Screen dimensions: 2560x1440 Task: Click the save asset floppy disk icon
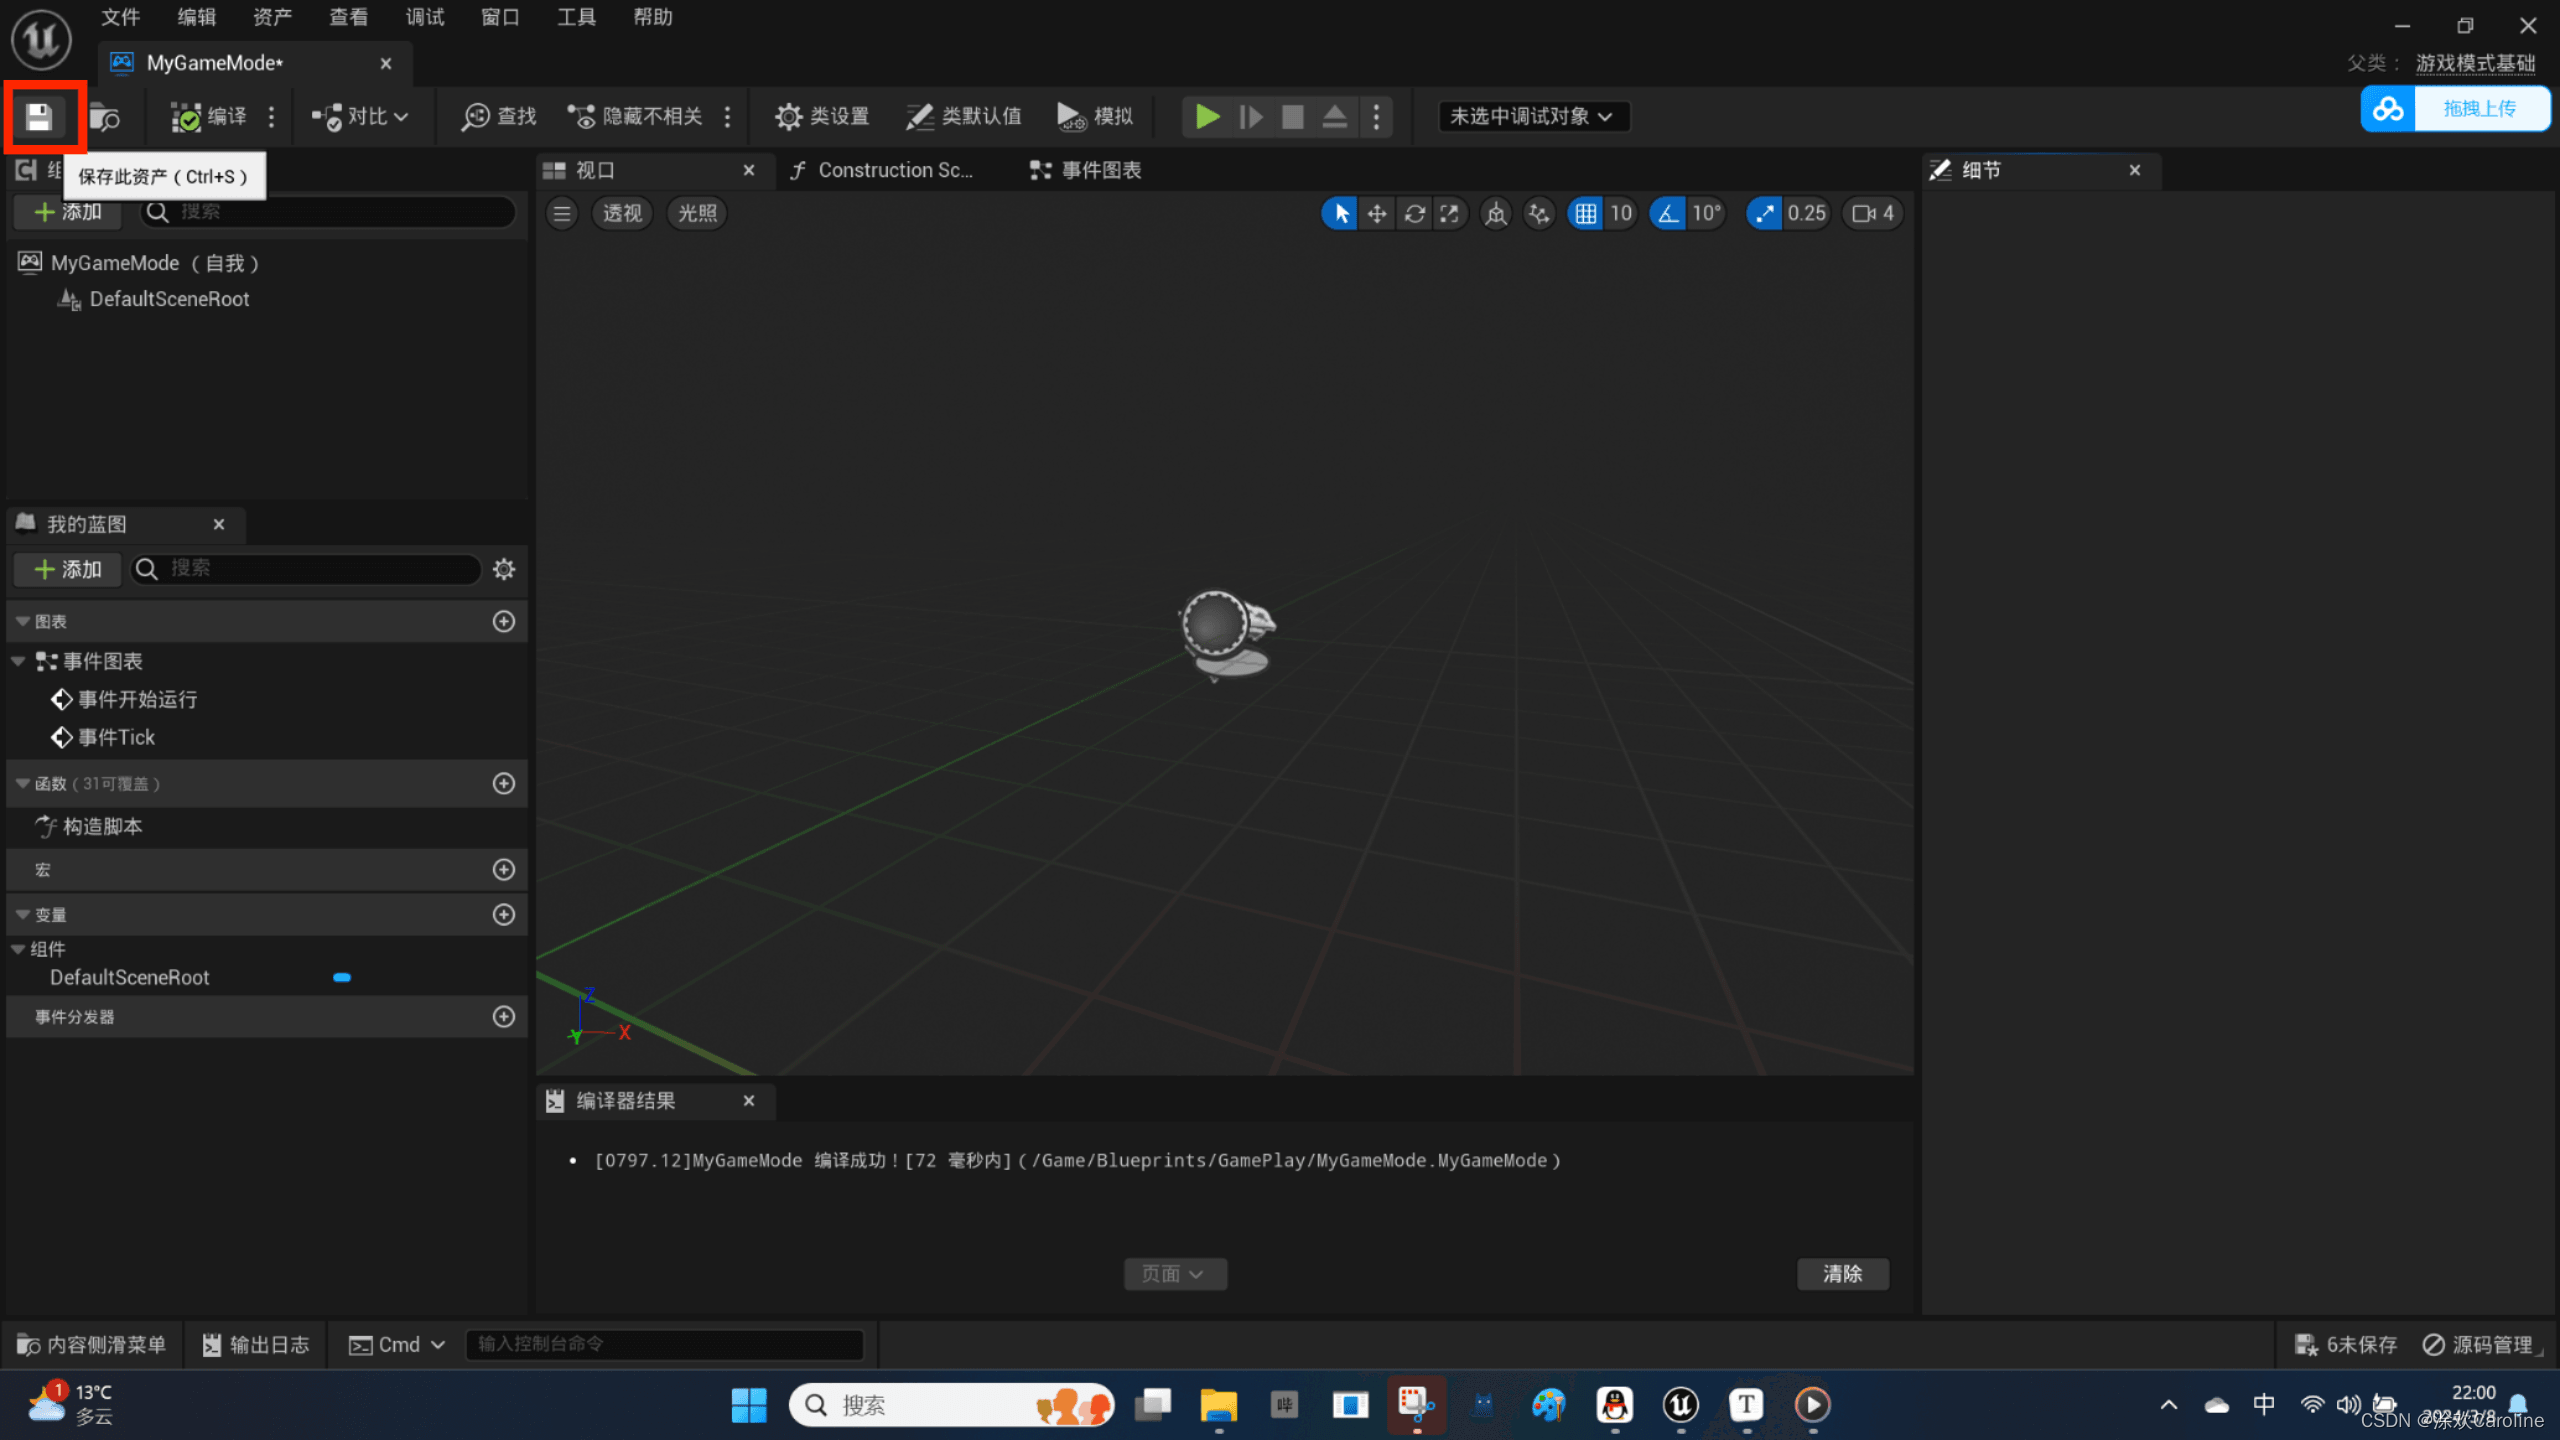[39, 117]
